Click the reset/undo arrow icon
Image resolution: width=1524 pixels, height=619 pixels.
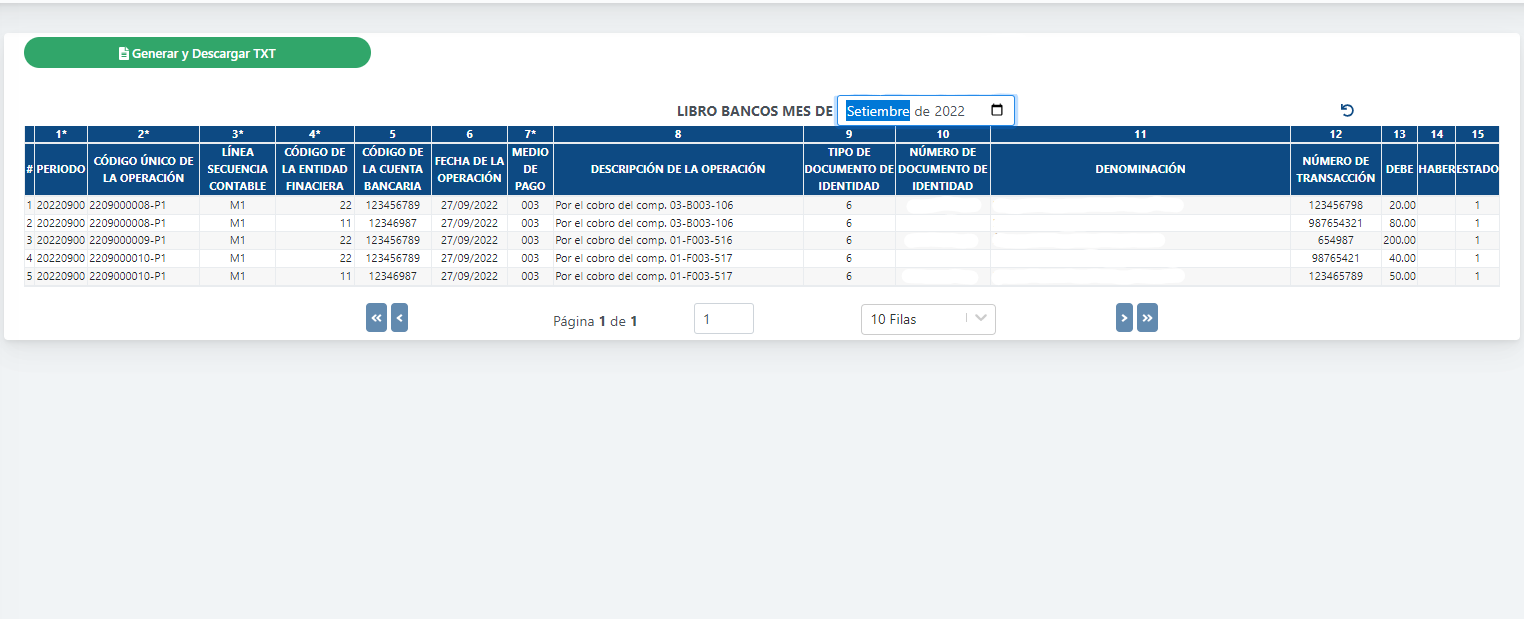pos(1346,111)
